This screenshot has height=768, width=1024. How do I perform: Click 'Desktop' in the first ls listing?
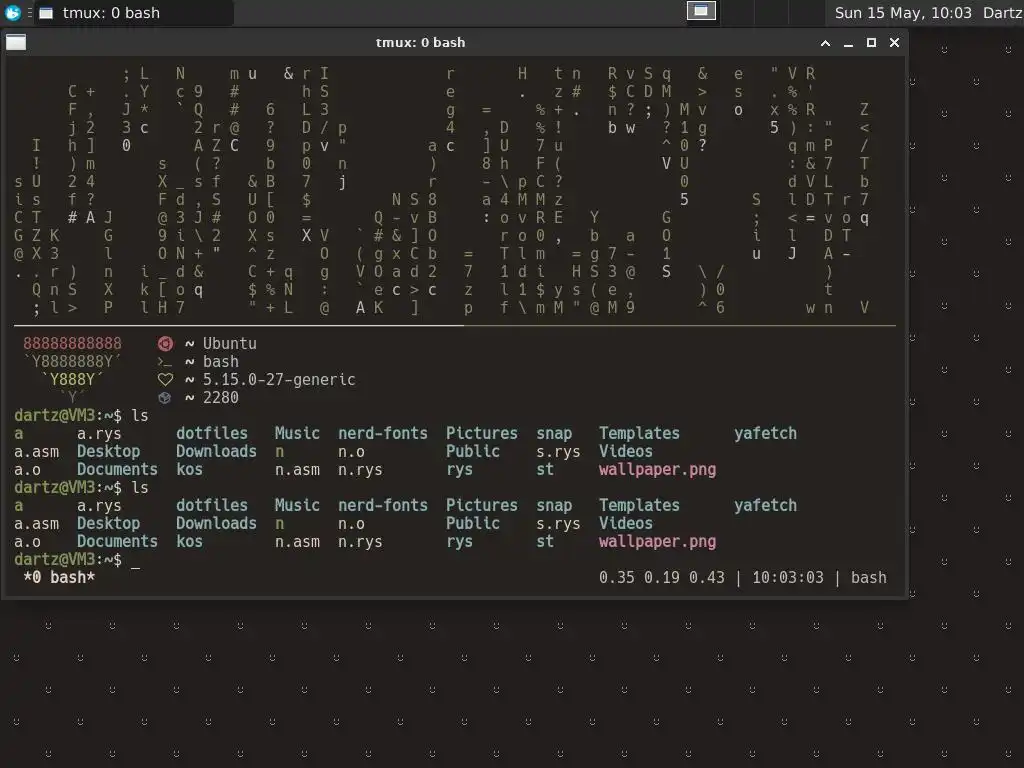point(108,451)
